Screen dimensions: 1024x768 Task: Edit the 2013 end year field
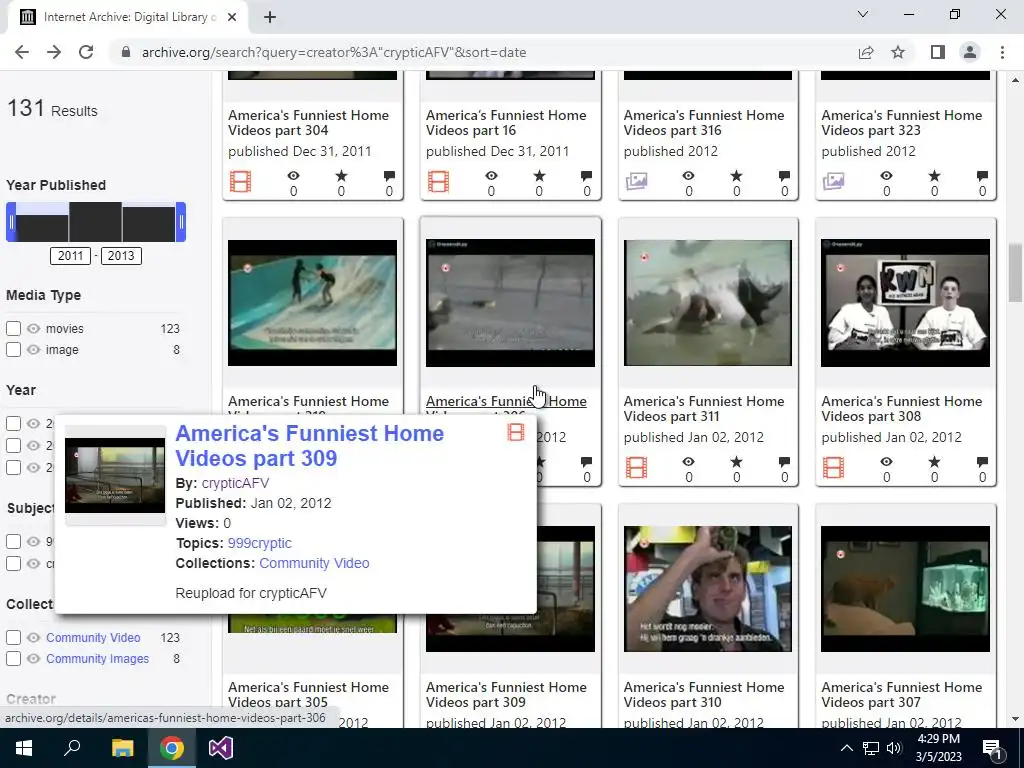pyautogui.click(x=121, y=255)
